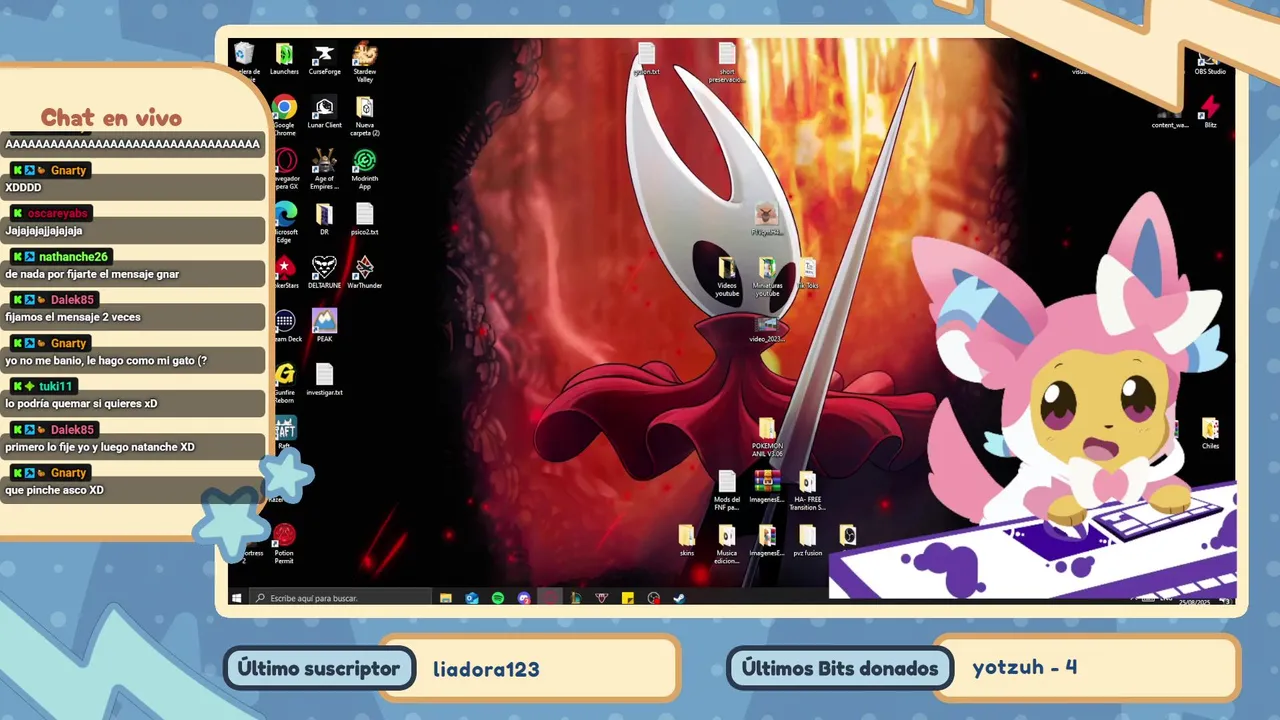1280x720 pixels.
Task: Open Spotify from the taskbar
Action: click(498, 598)
